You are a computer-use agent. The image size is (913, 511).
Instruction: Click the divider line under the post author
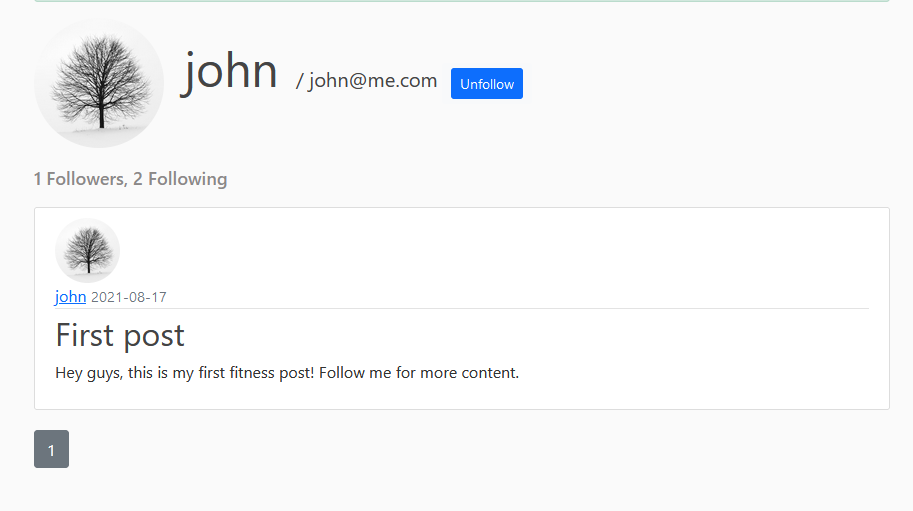click(x=462, y=308)
